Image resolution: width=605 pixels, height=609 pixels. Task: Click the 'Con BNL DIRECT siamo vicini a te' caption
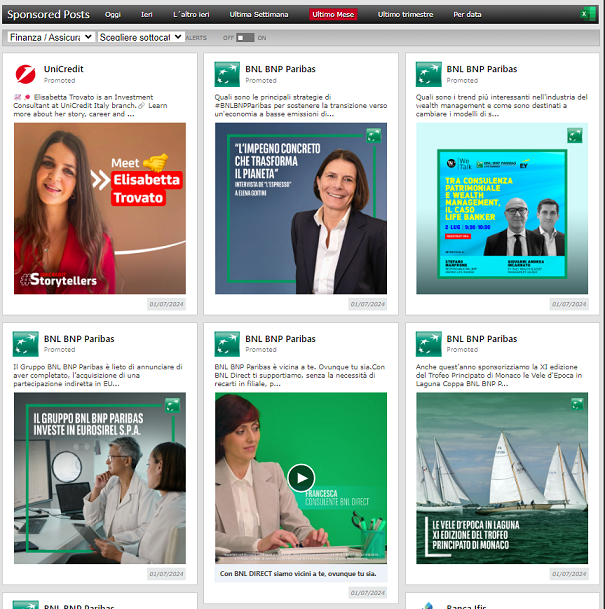[298, 574]
